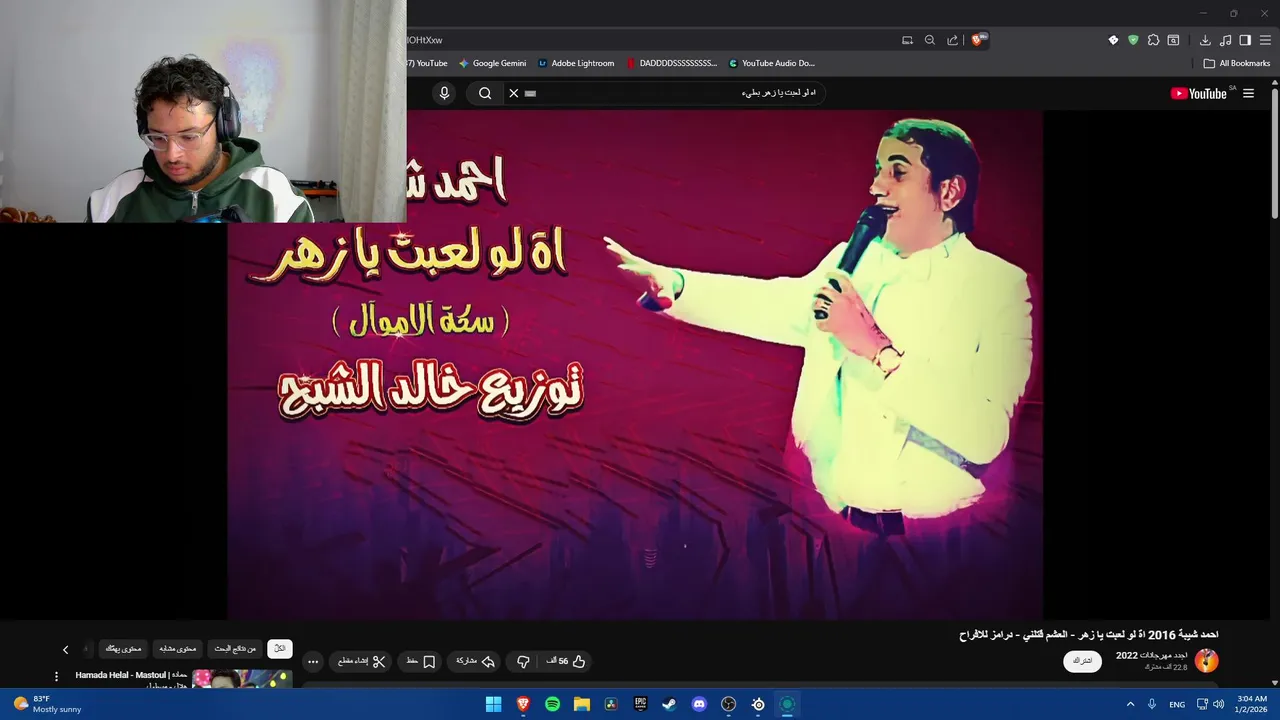Viewport: 1280px width, 720px height.
Task: Go to YouTube home via the logo
Action: tap(1198, 93)
